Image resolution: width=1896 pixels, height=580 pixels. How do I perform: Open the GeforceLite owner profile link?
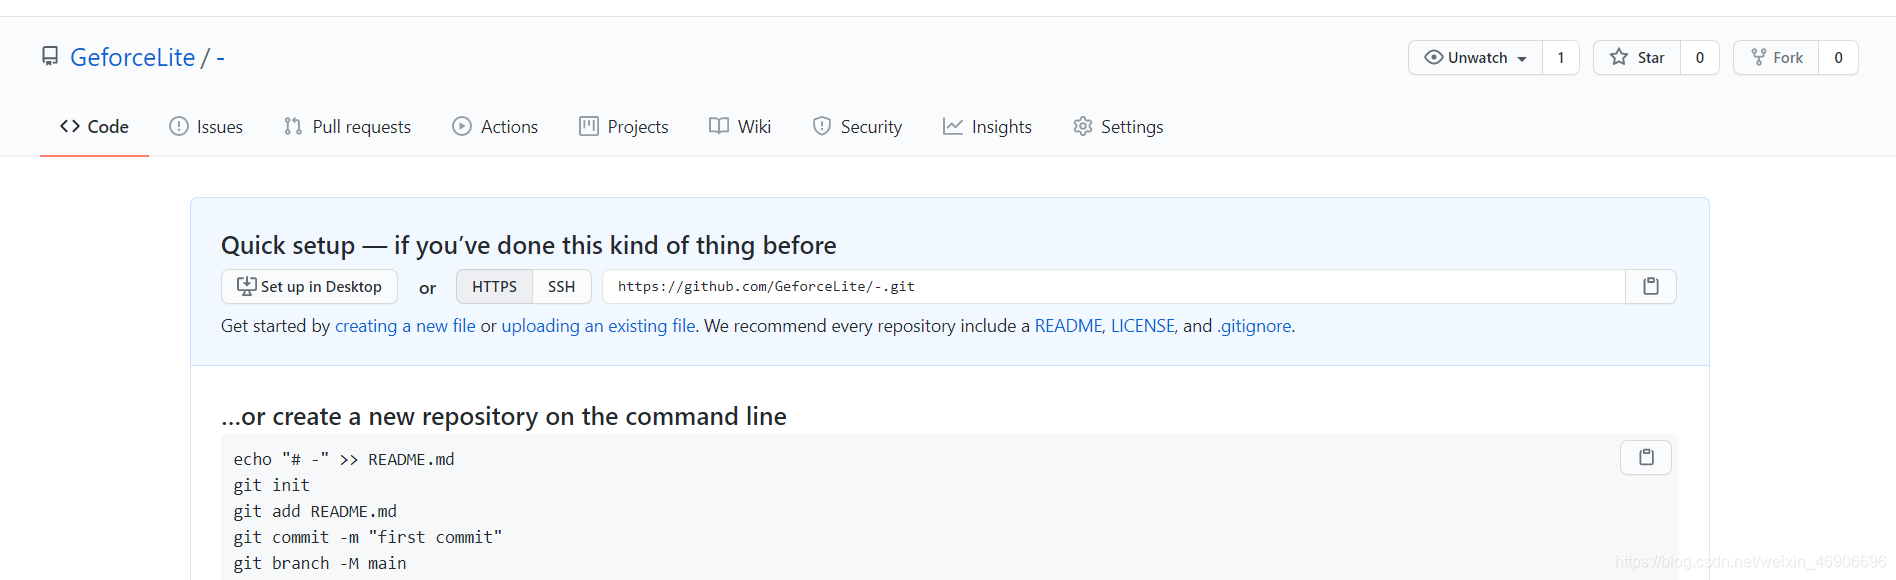click(x=132, y=57)
